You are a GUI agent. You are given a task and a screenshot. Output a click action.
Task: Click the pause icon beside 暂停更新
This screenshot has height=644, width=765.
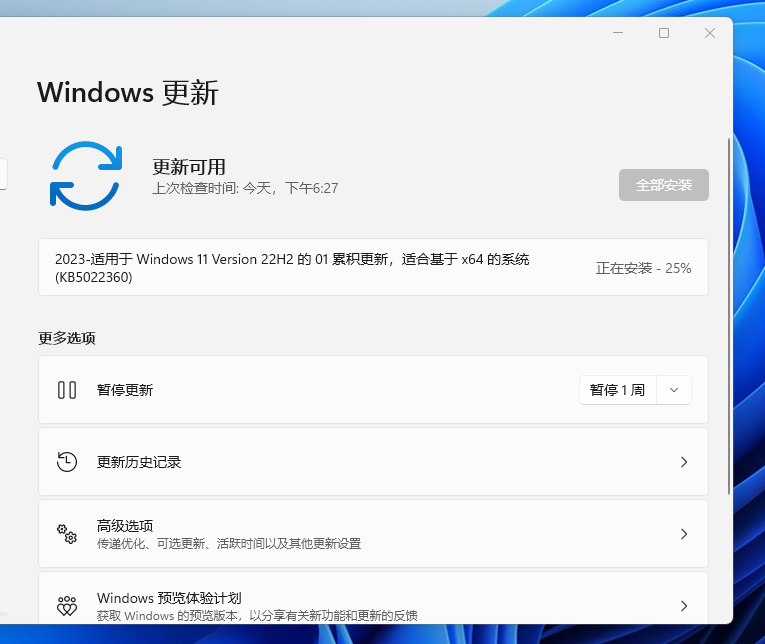pos(67,390)
